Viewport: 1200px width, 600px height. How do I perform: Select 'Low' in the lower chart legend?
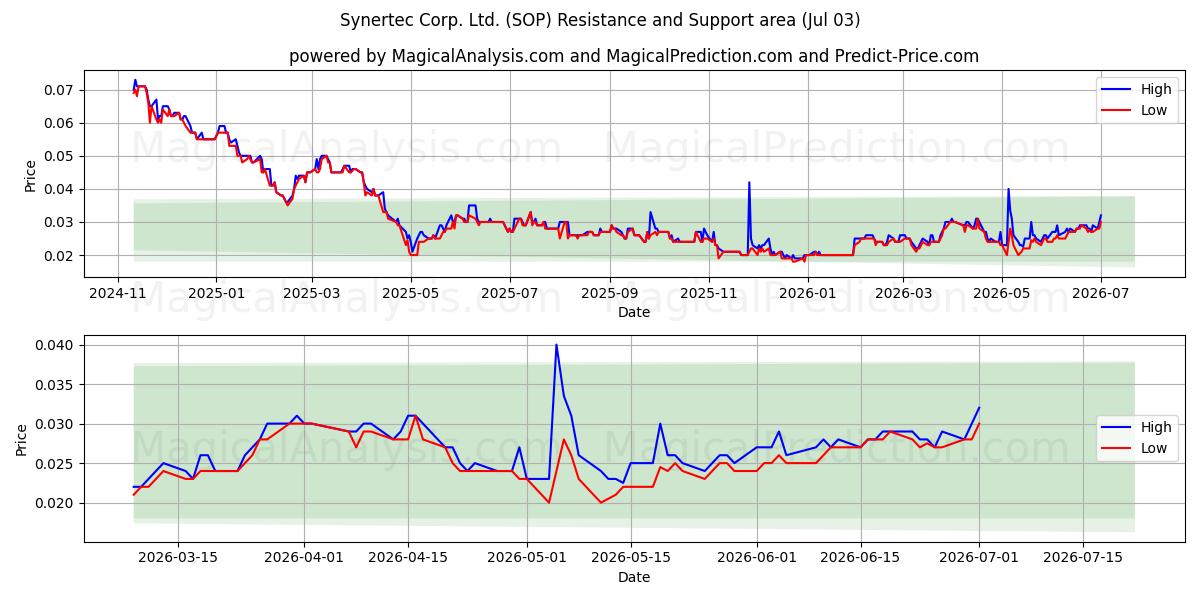[x=1154, y=448]
